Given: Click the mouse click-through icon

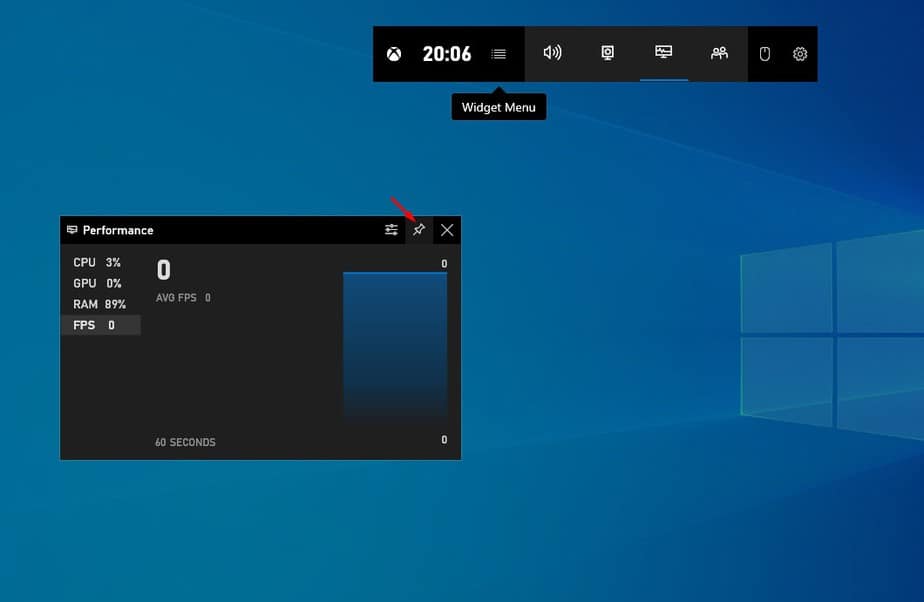Looking at the screenshot, I should 764,54.
